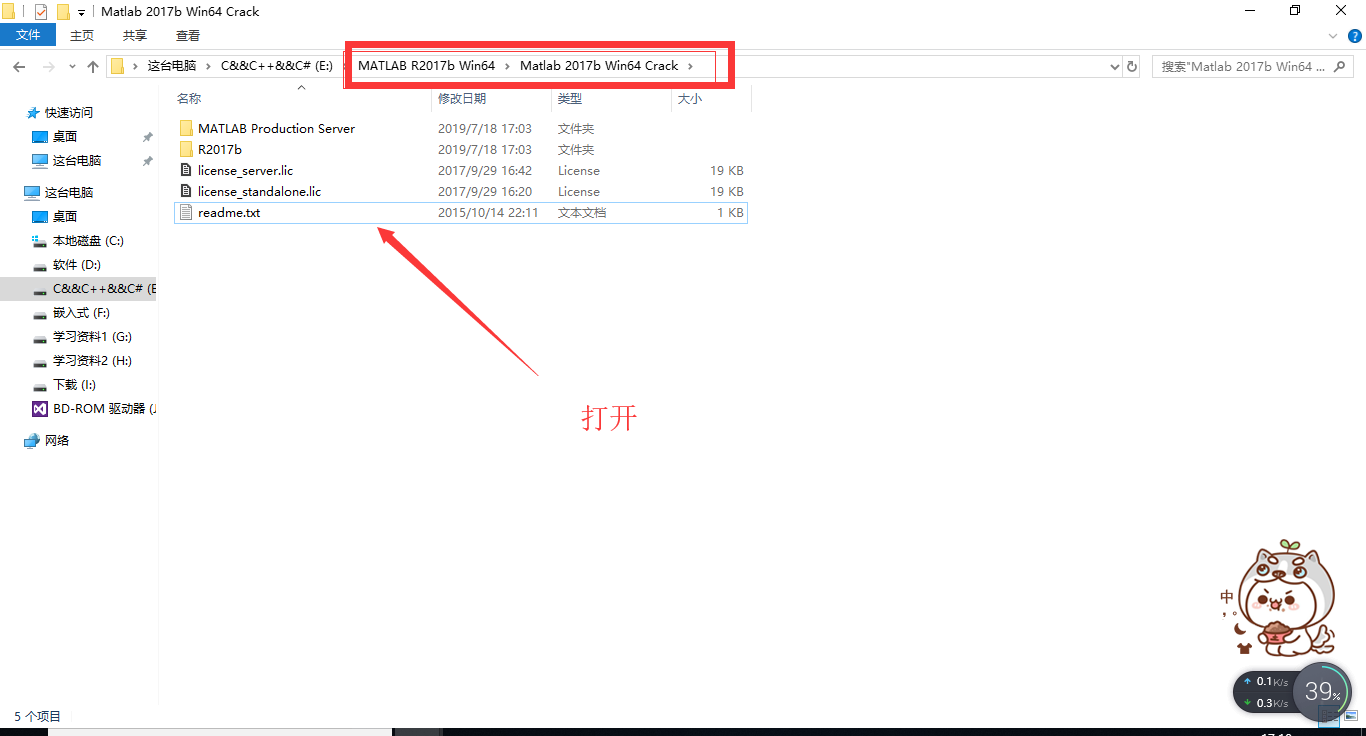Select the readme.txt file
This screenshot has height=736, width=1366.
(x=460, y=213)
